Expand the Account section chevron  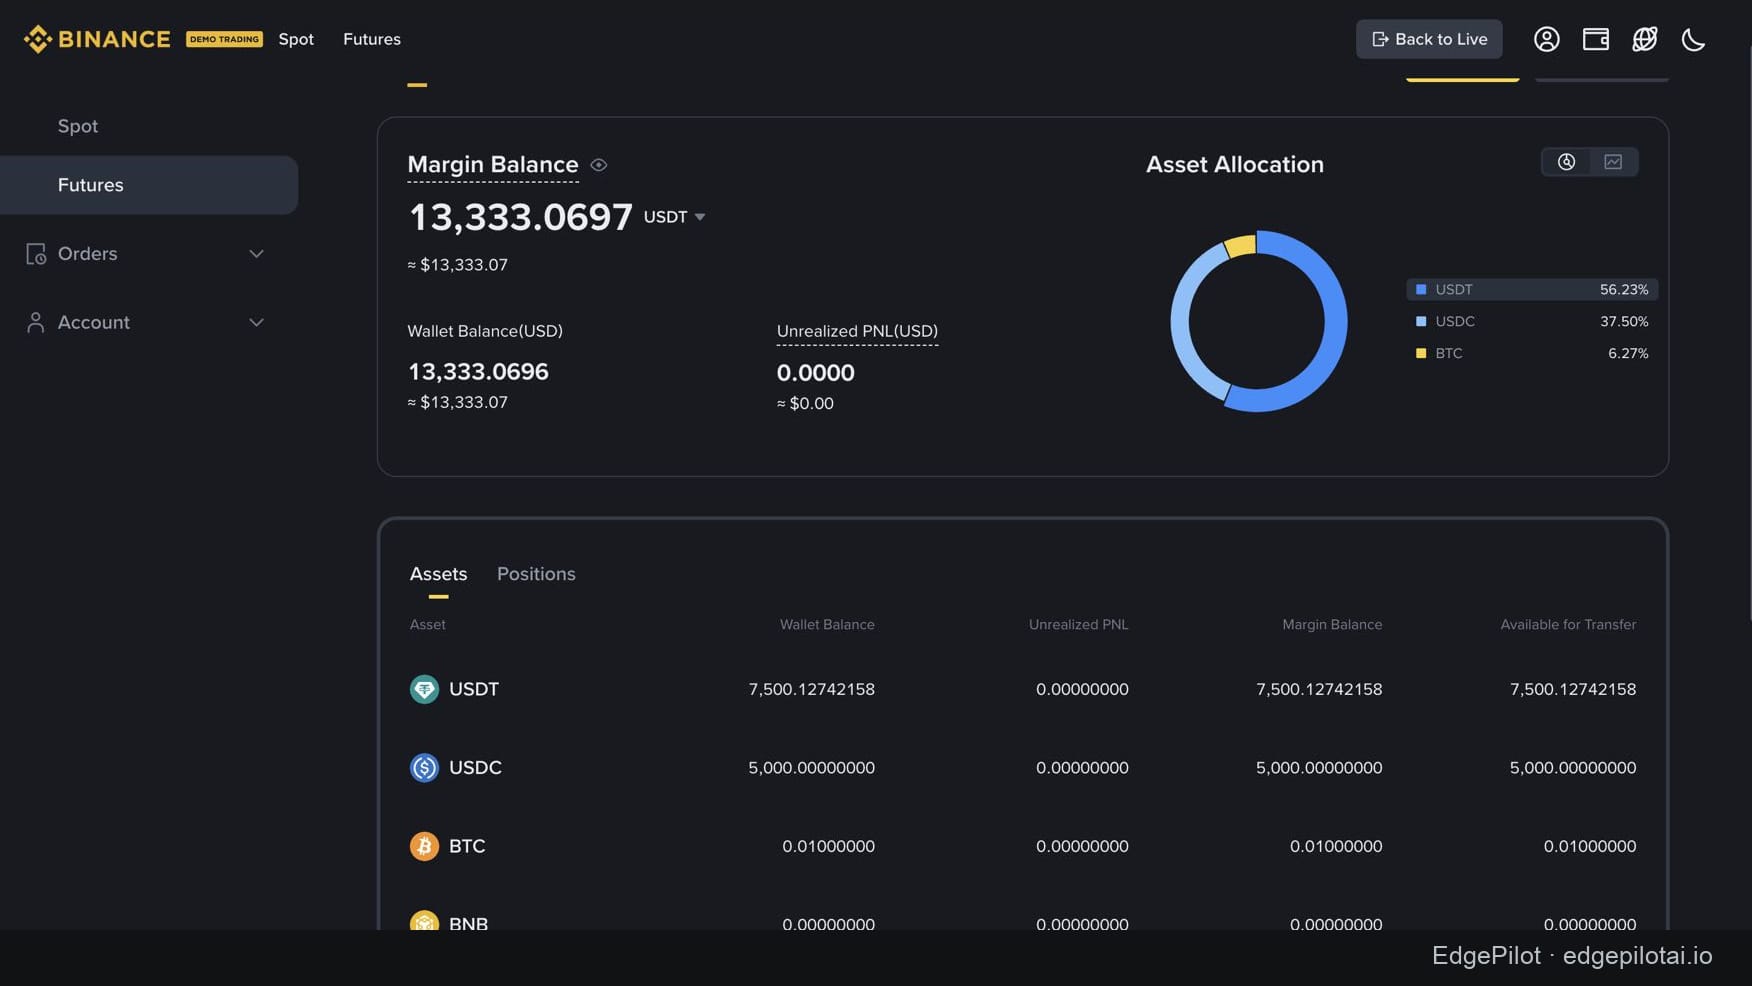click(x=256, y=322)
